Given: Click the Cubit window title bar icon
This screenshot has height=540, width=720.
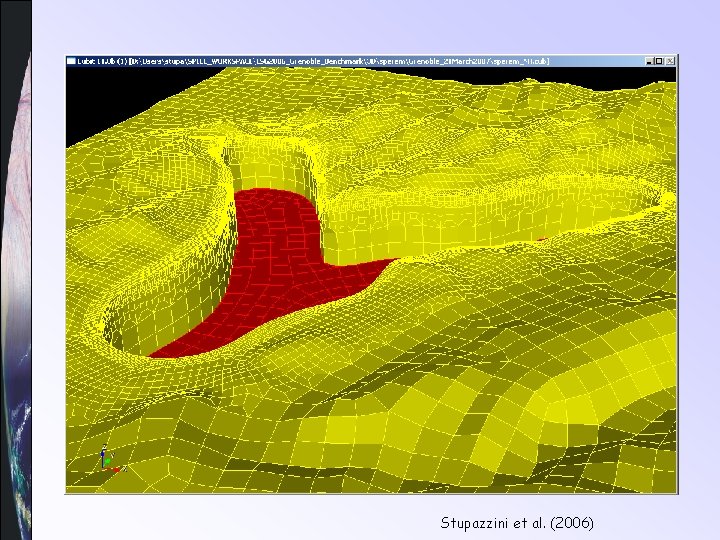Looking at the screenshot, I should click(71, 61).
